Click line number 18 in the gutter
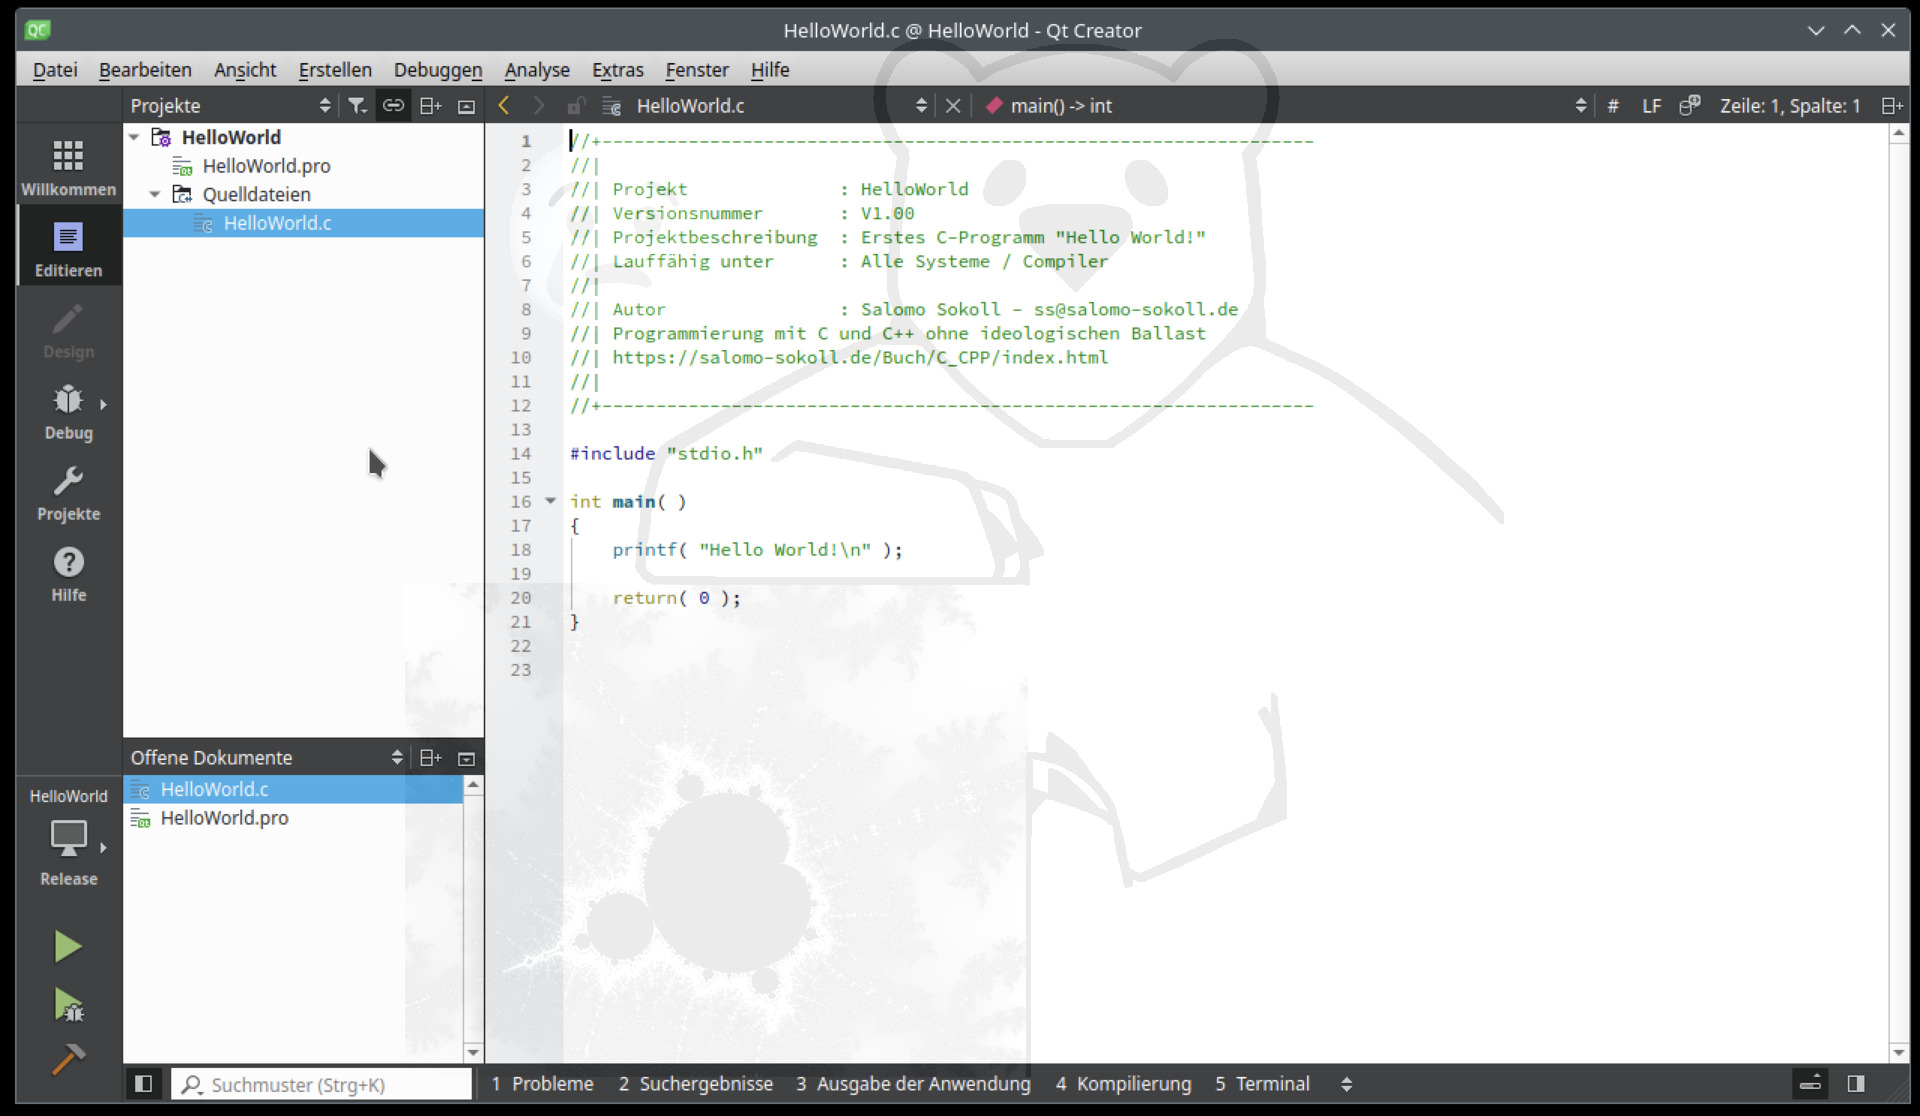 tap(521, 550)
